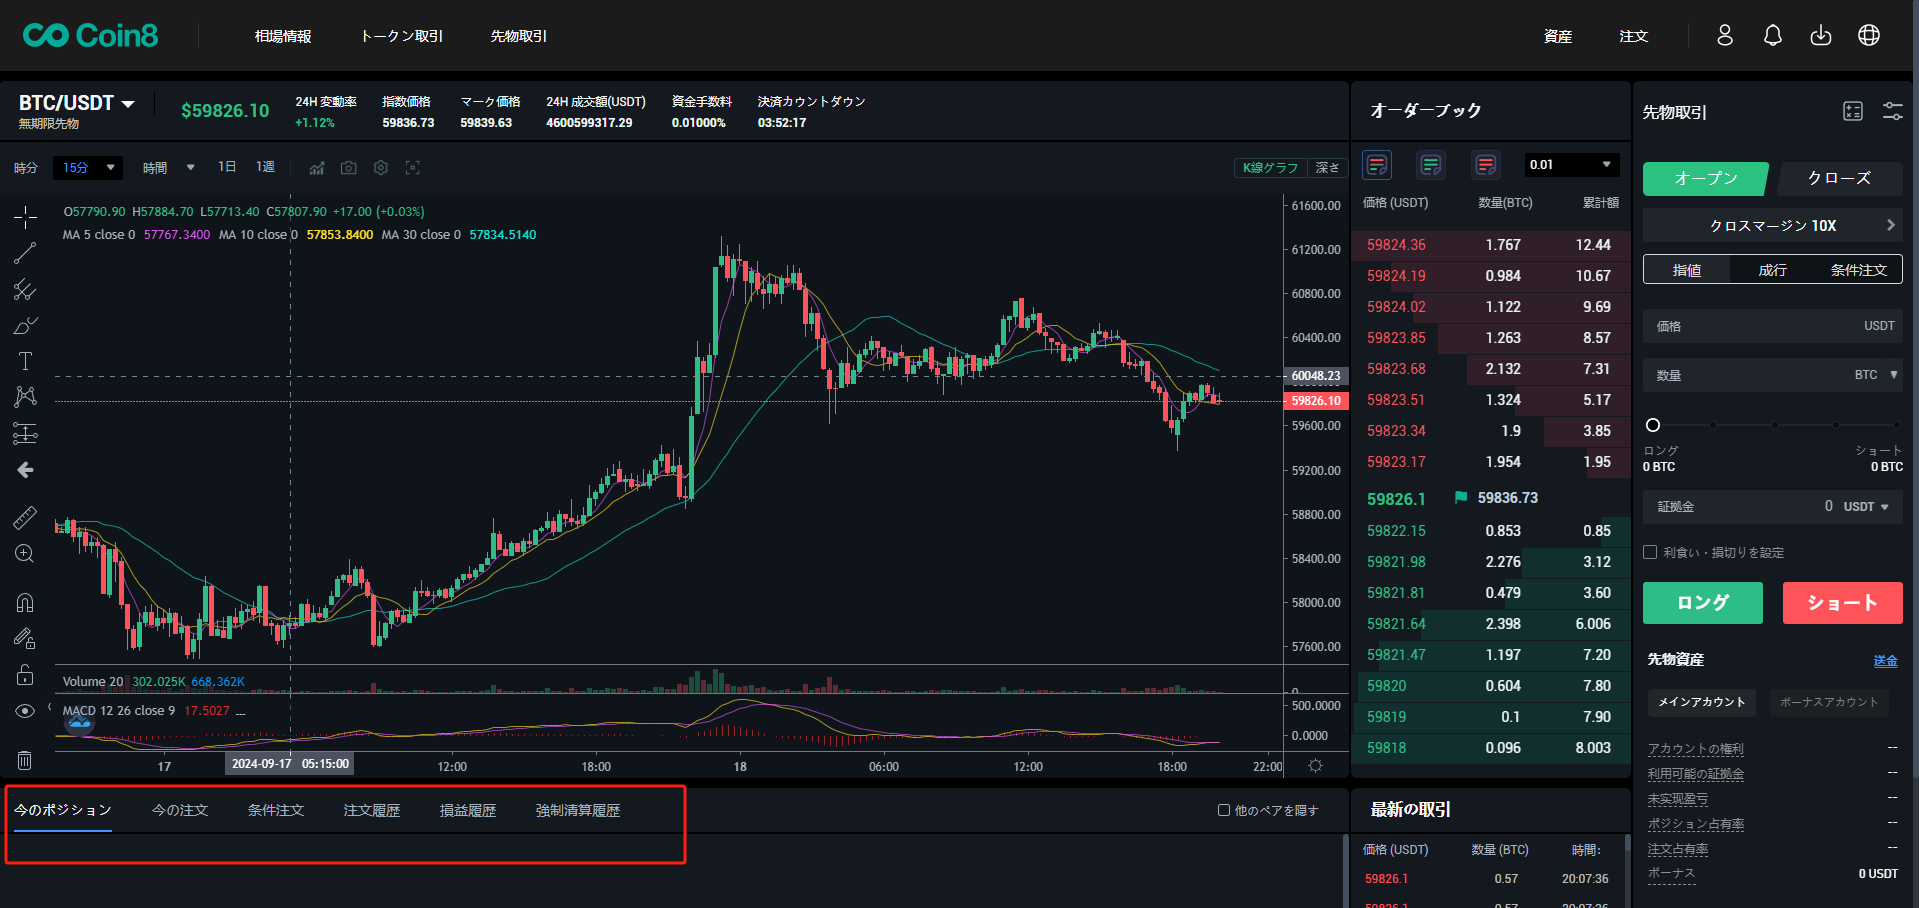The height and width of the screenshot is (908, 1919).
Task: Open the user account profile icon
Action: pyautogui.click(x=1724, y=36)
